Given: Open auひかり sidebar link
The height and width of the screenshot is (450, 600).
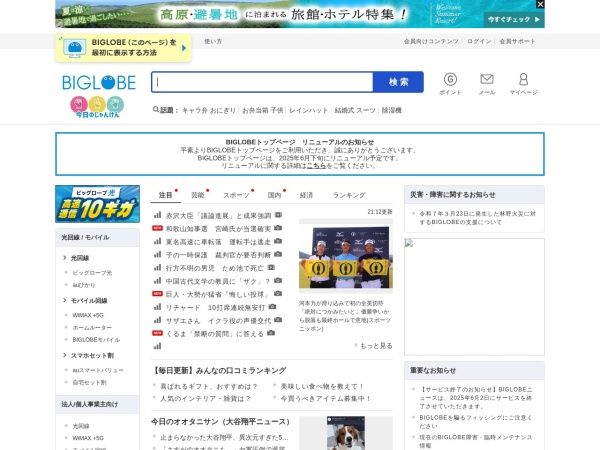Looking at the screenshot, I should (84, 285).
